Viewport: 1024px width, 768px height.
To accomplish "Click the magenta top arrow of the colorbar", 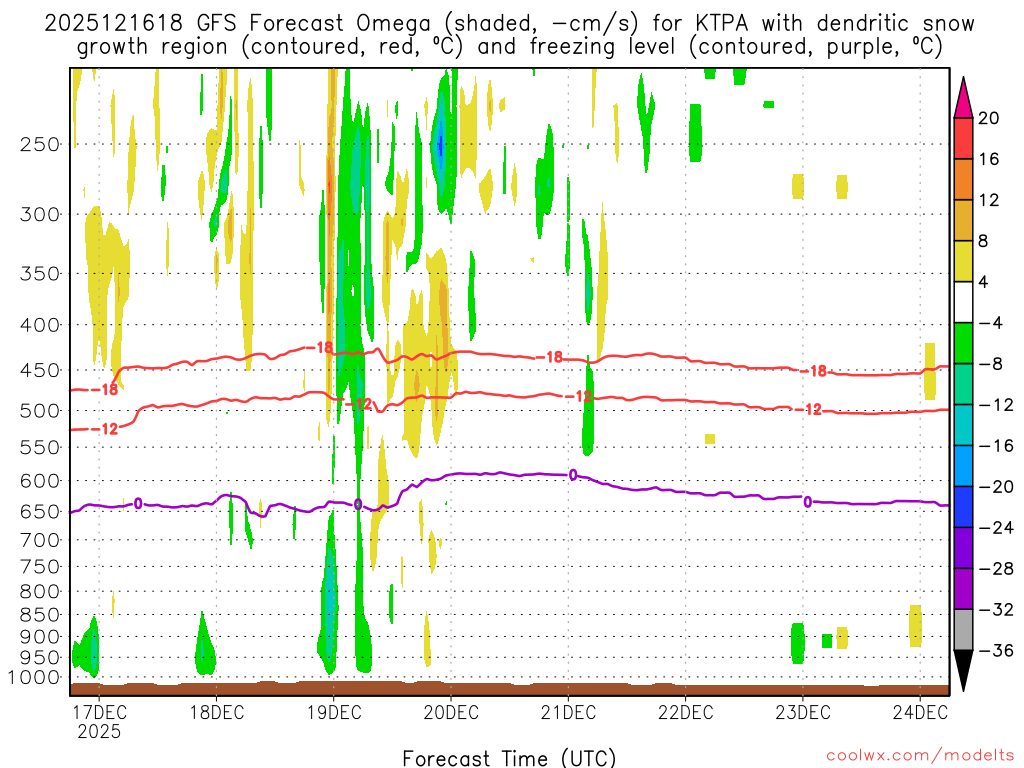I will coord(963,98).
